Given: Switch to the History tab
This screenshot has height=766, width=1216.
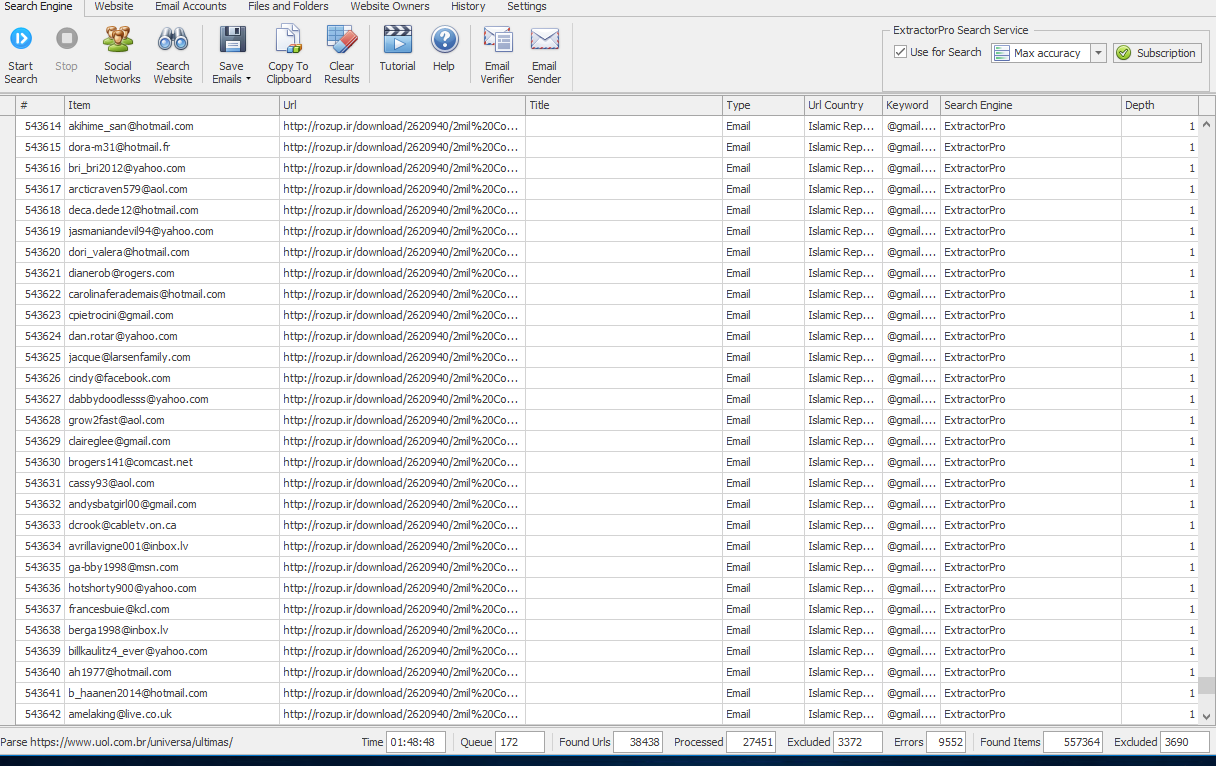Looking at the screenshot, I should 468,6.
